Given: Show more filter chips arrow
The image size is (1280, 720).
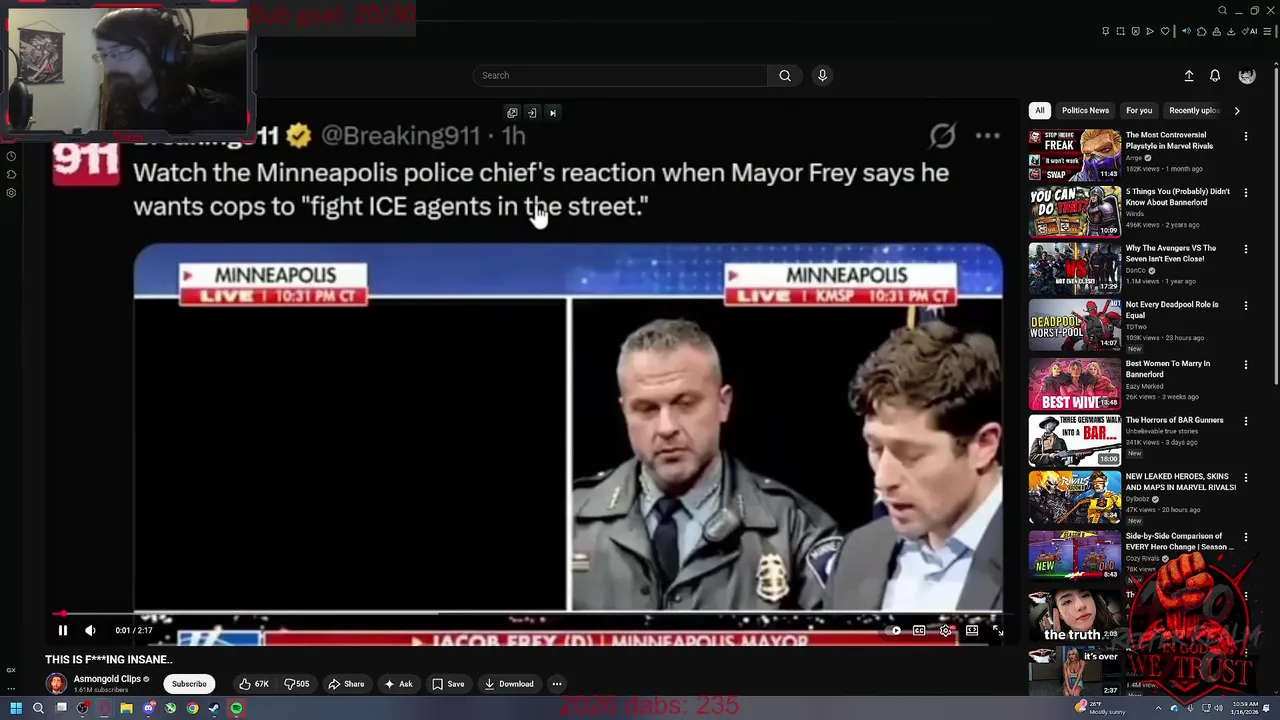Looking at the screenshot, I should point(1237,111).
